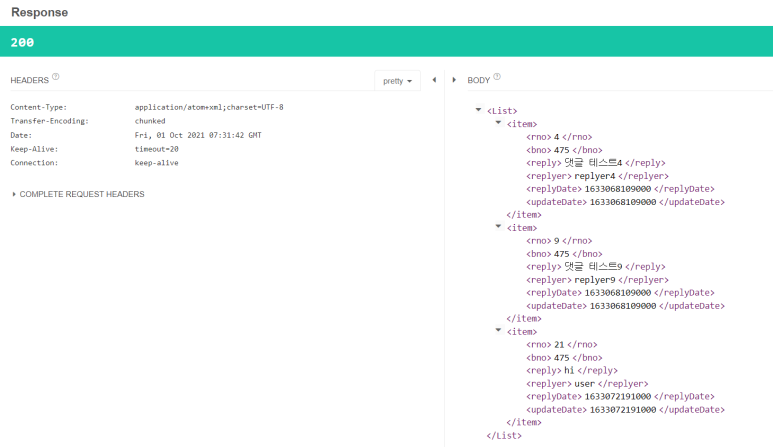The image size is (773, 447).
Task: Select the rno 9 line
Action: pos(559,241)
